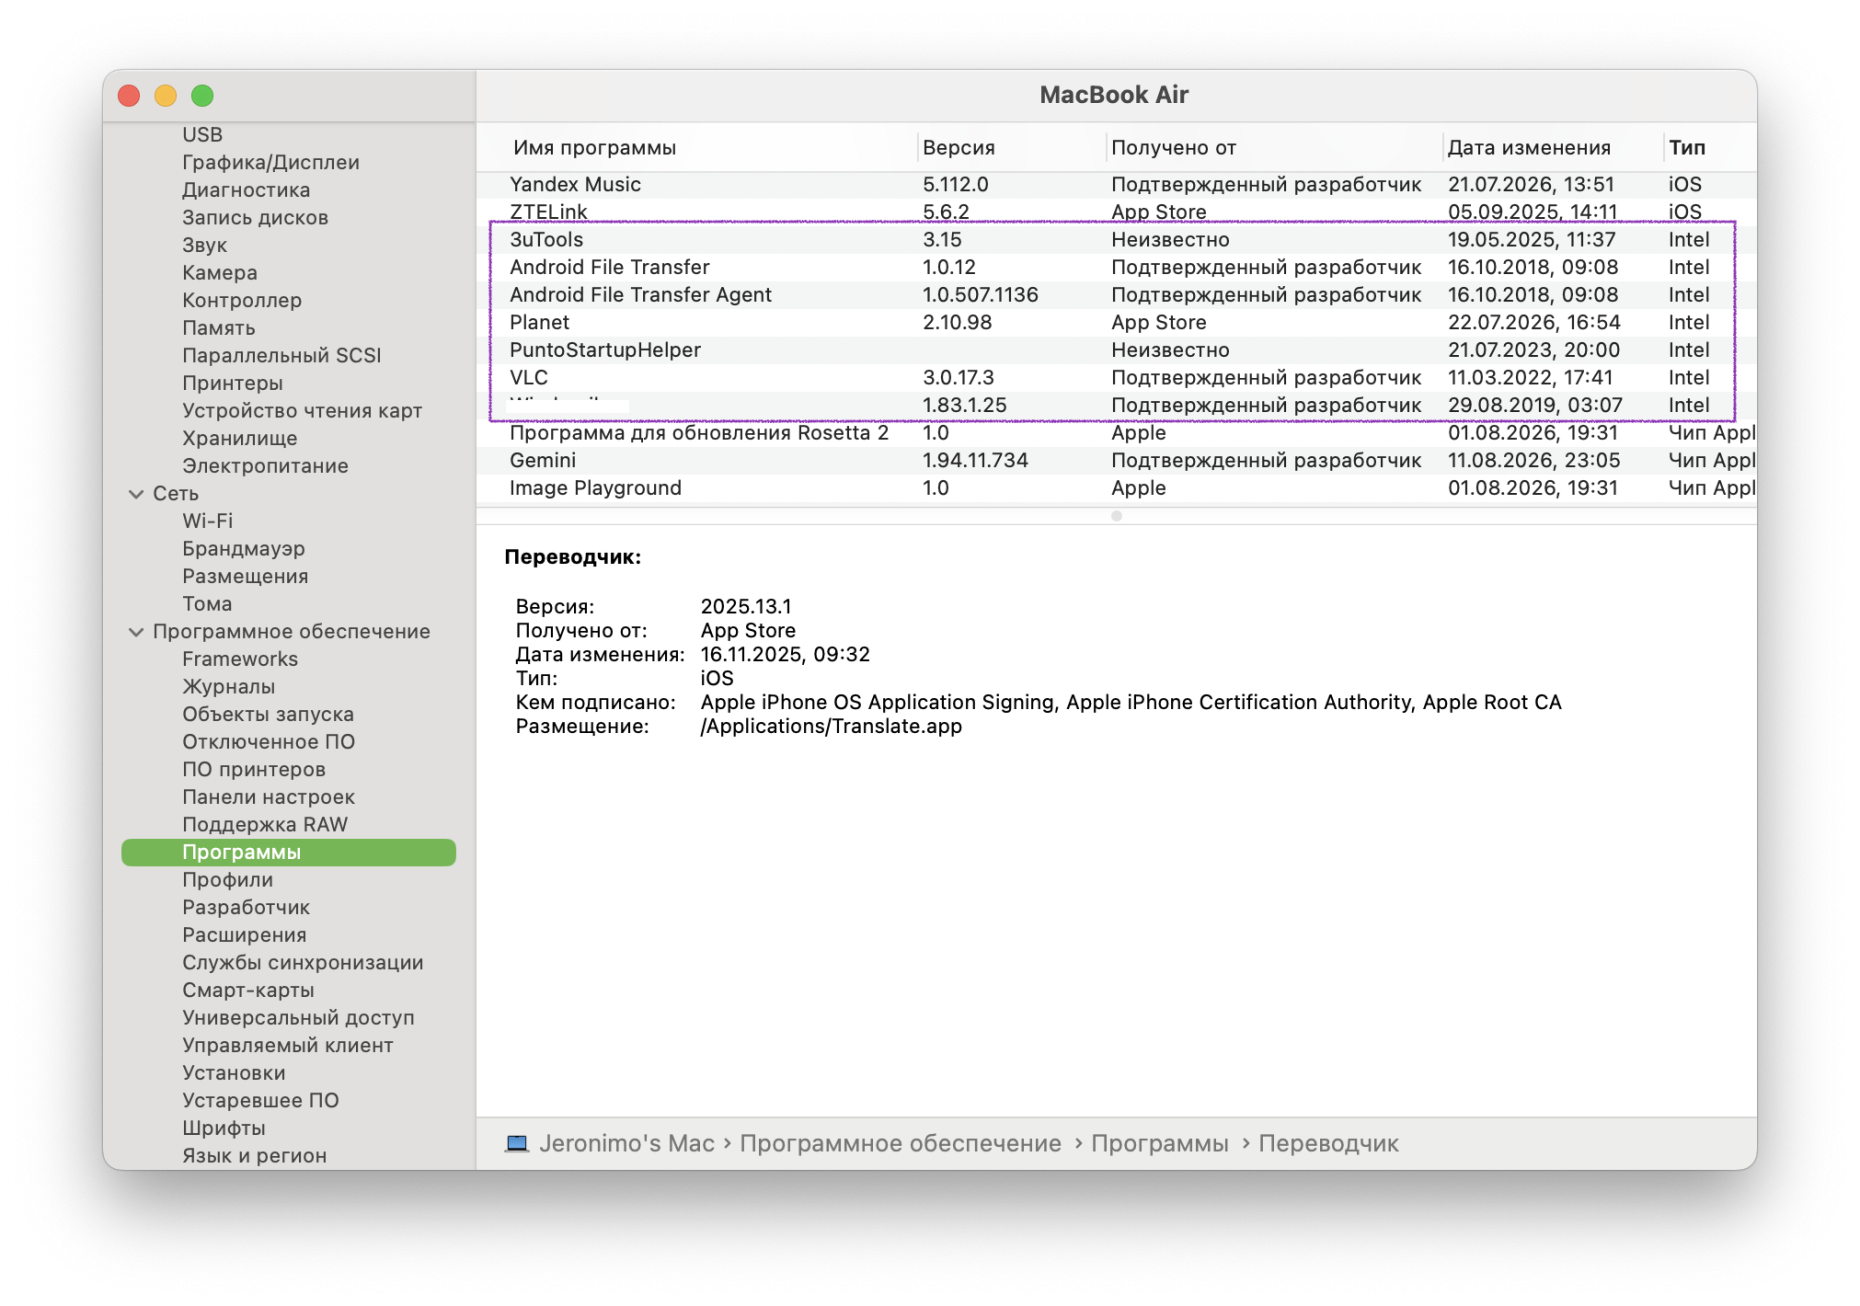Image resolution: width=1860 pixels, height=1306 pixels.
Task: Select Диагностика in the sidebar
Action: (246, 190)
